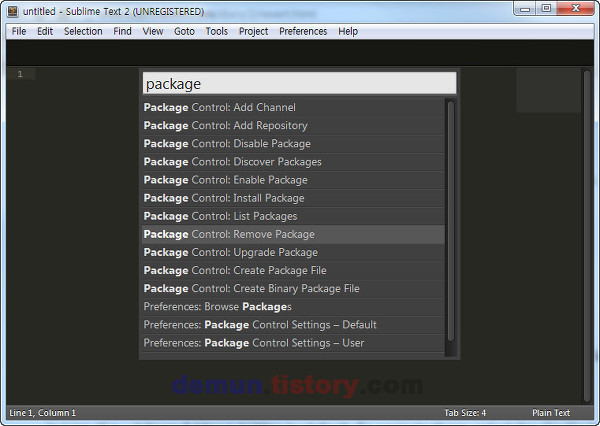600x426 pixels.
Task: Select Package Control: Discover Packages
Action: point(293,162)
